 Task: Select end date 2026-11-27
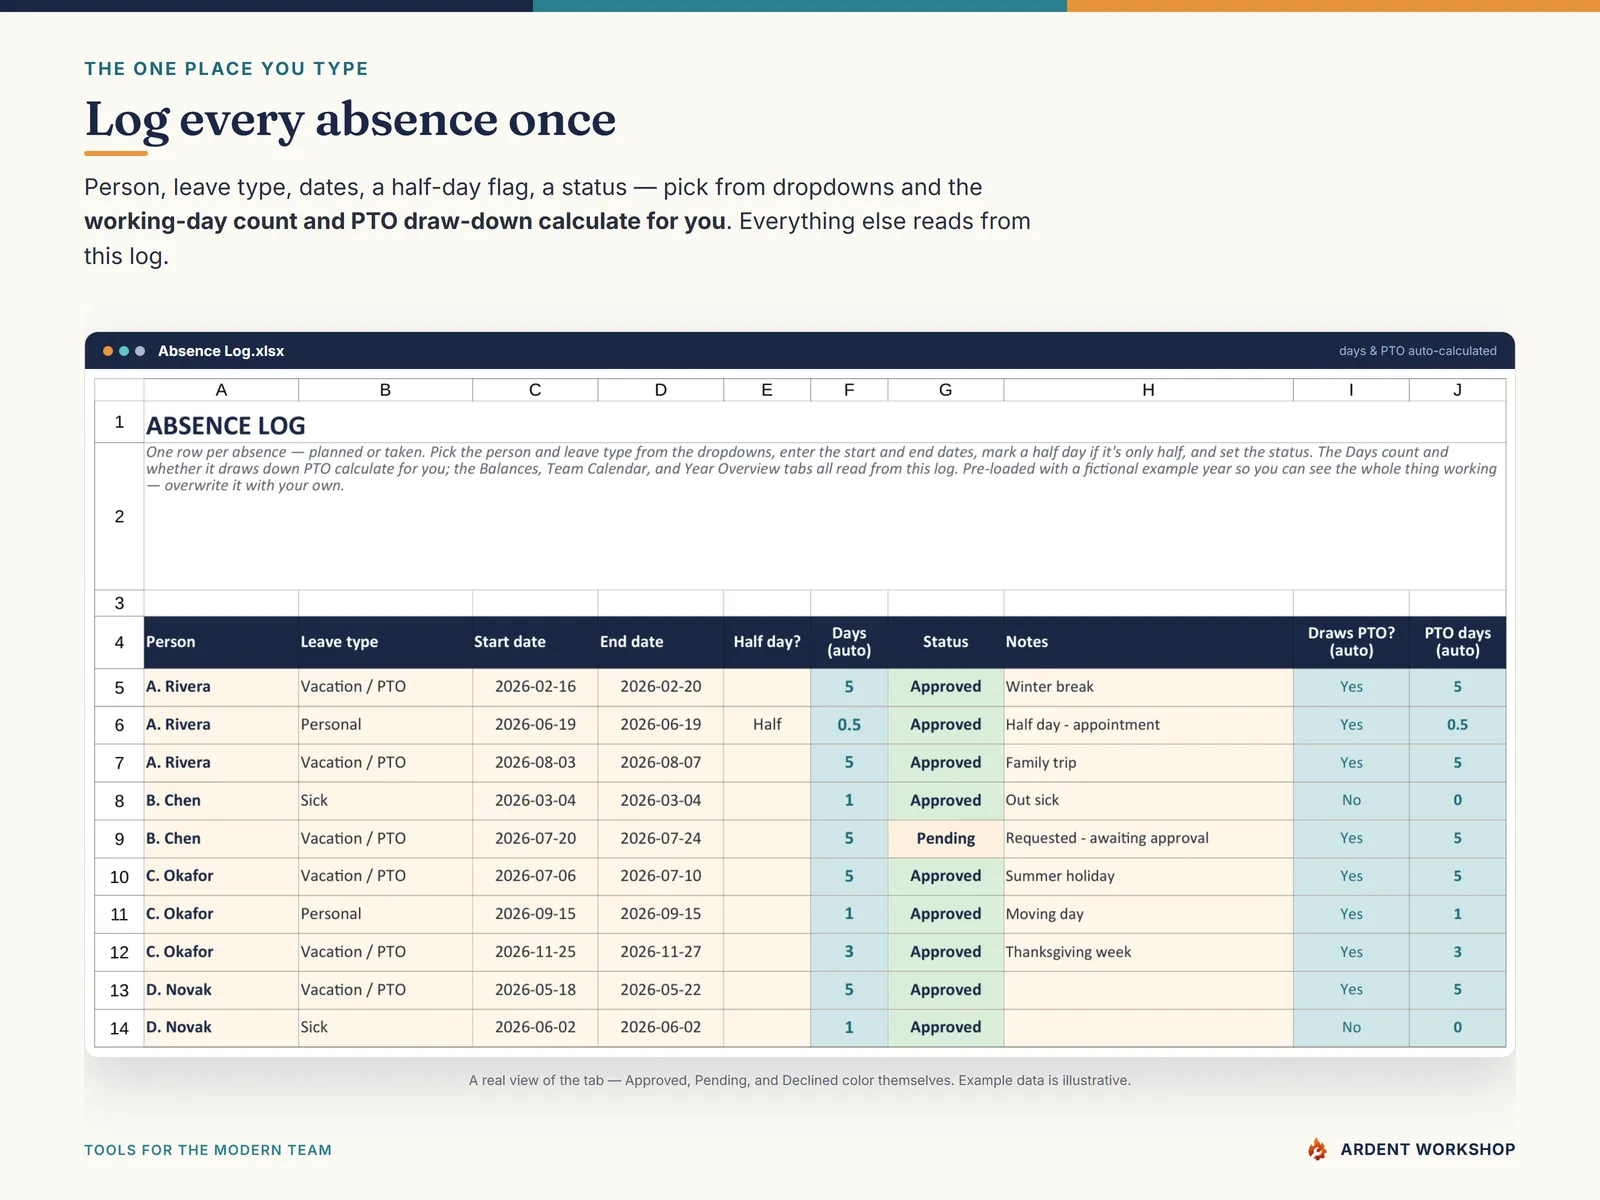661,952
